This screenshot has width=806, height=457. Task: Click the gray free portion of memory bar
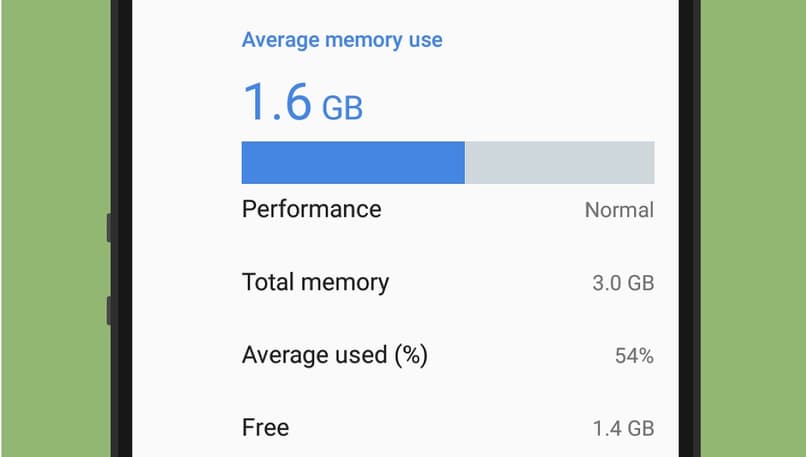tap(559, 163)
